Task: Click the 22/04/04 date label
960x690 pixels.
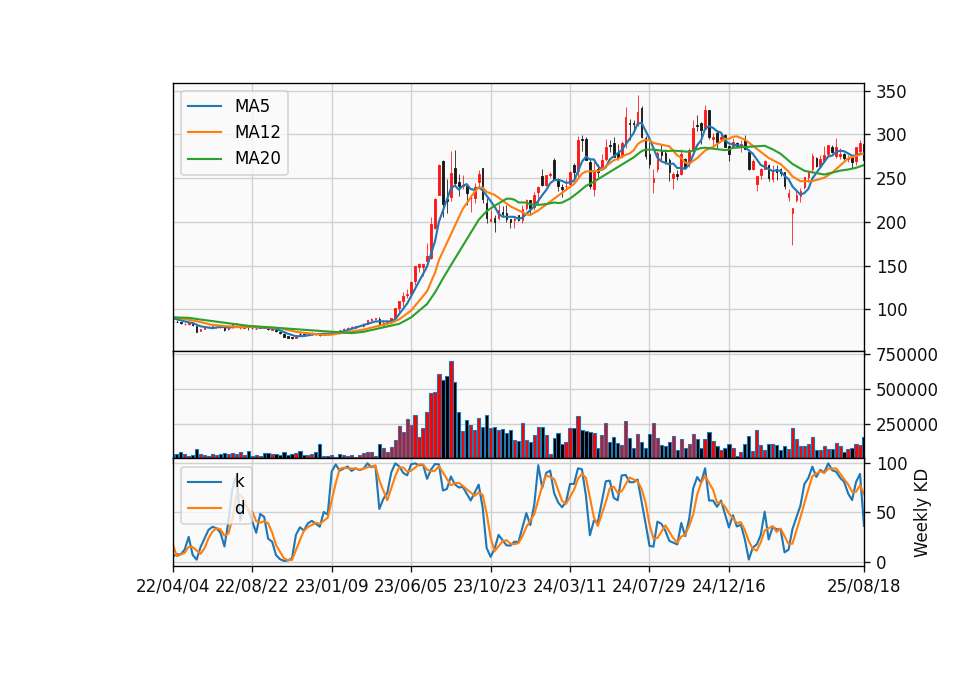Action: coord(173,586)
